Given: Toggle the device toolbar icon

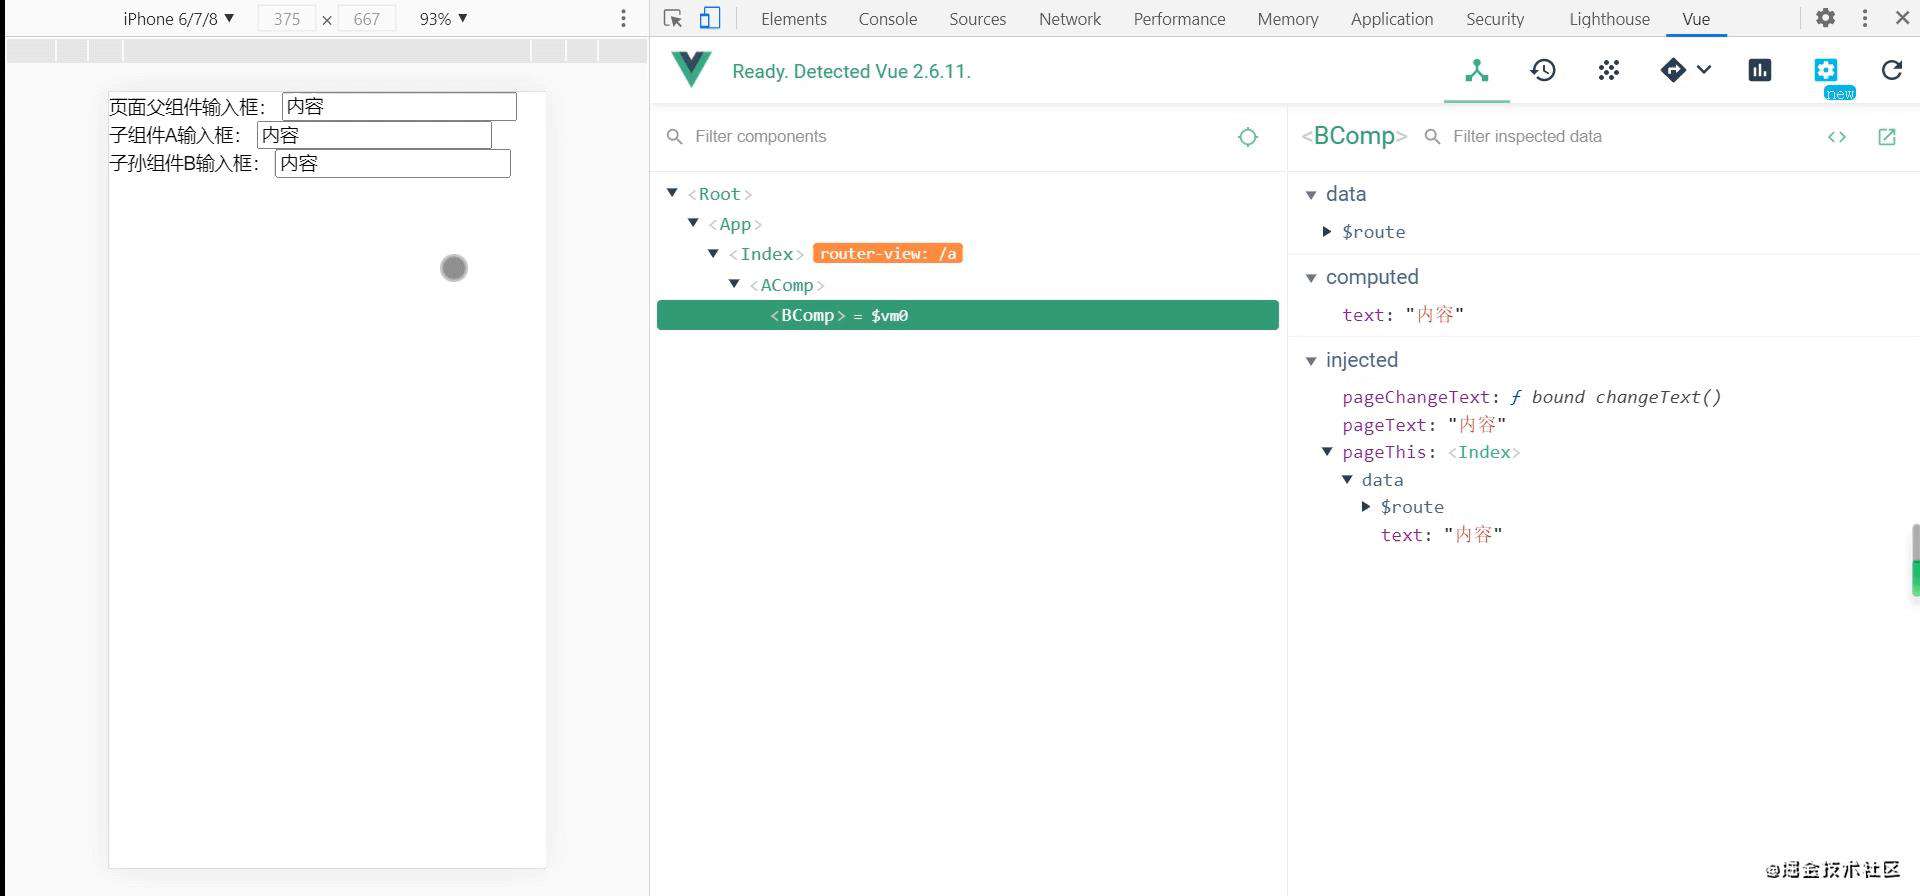Looking at the screenshot, I should click(710, 18).
